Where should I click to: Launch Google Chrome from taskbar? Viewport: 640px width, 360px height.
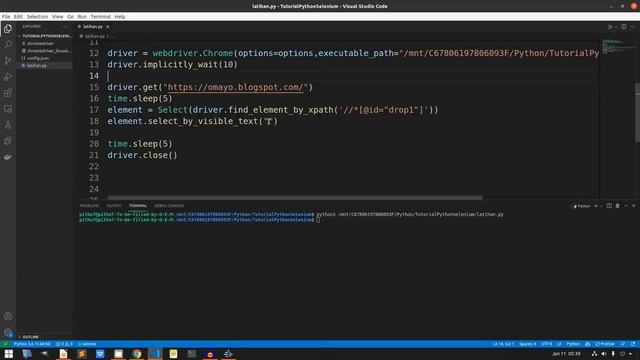(137, 354)
